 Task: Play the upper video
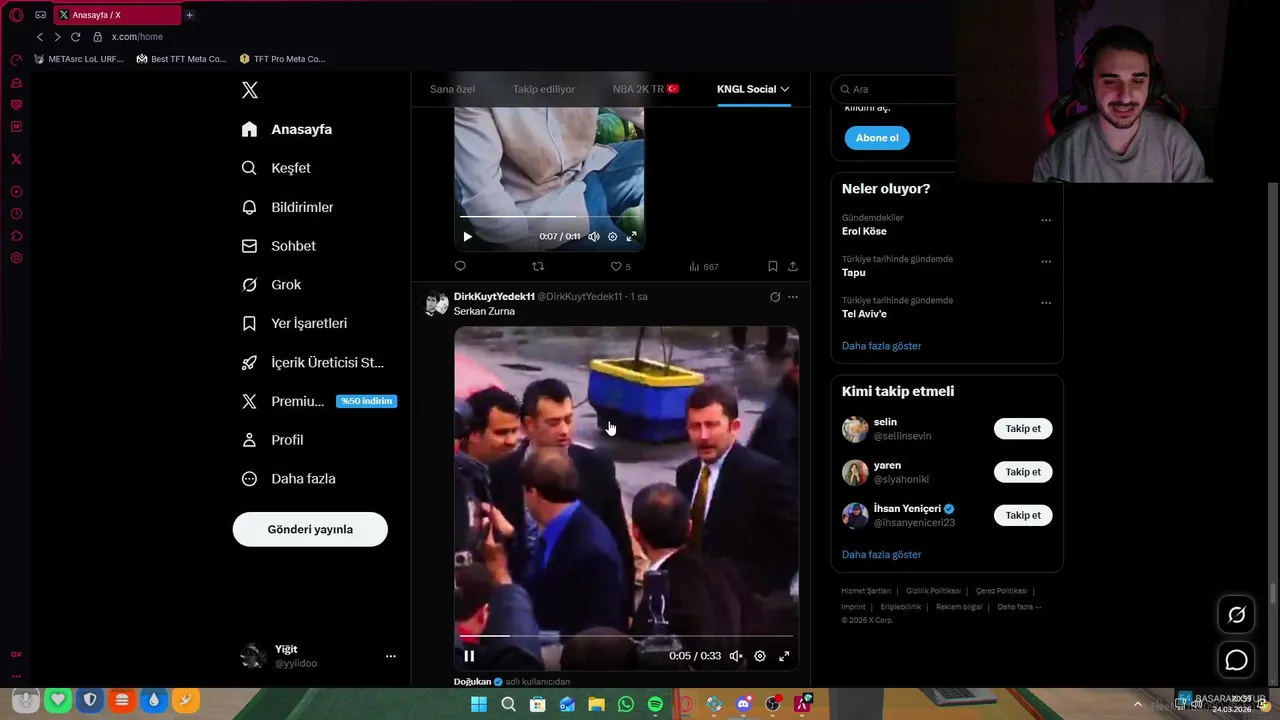tap(467, 237)
